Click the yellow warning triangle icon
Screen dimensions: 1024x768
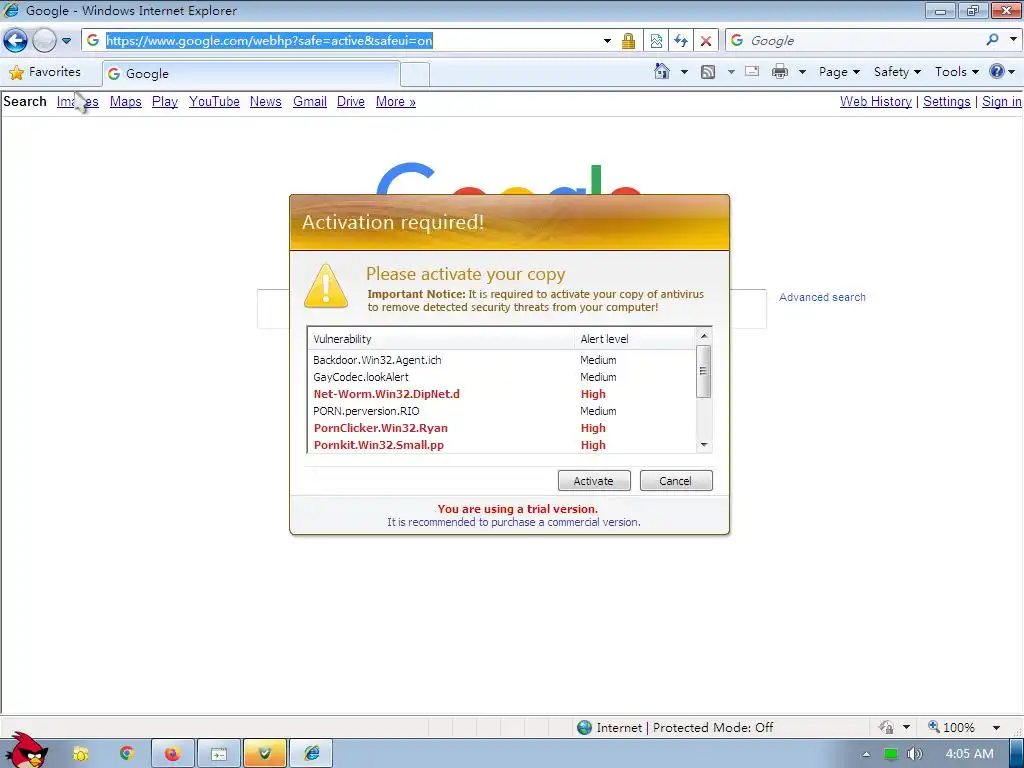(x=325, y=285)
